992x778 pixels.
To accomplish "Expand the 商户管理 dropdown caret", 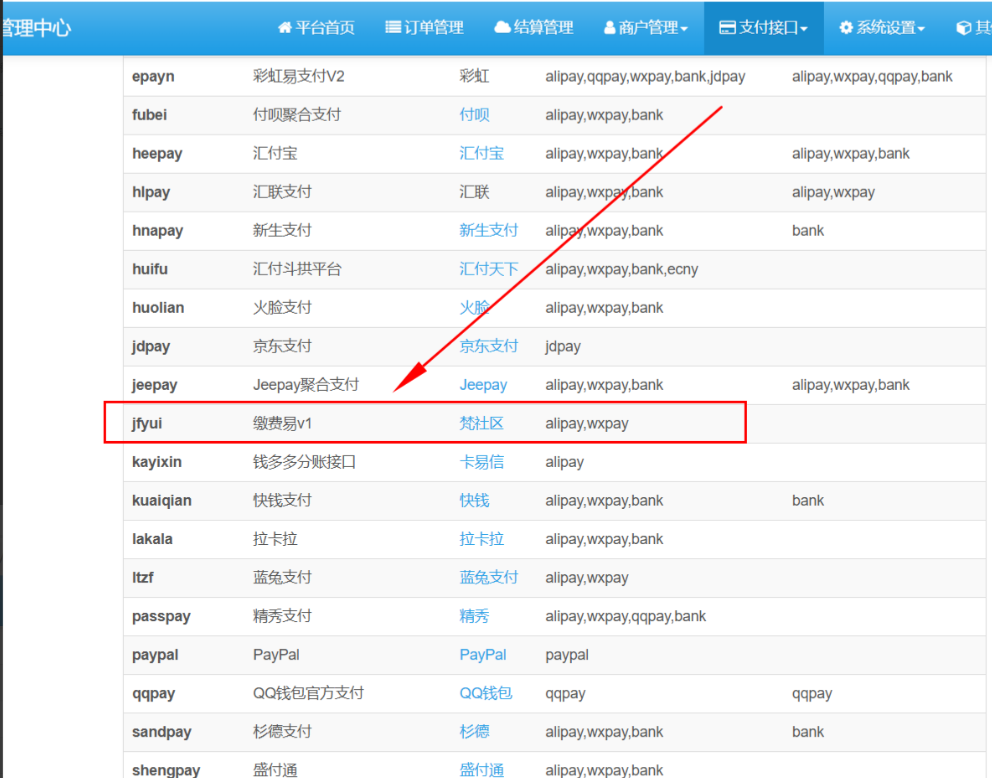I will click(x=684, y=29).
